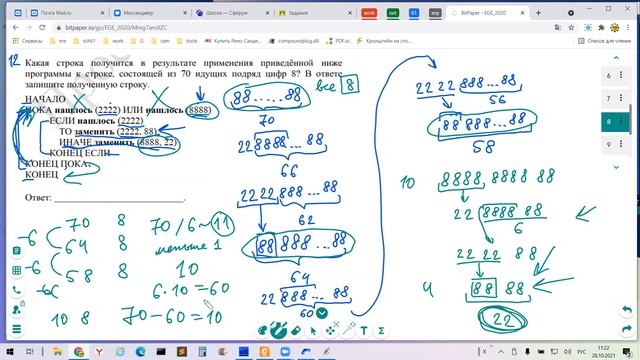Image resolution: width=640 pixels, height=360 pixels.
Task: Open the green 'net' tab group
Action: [393, 13]
